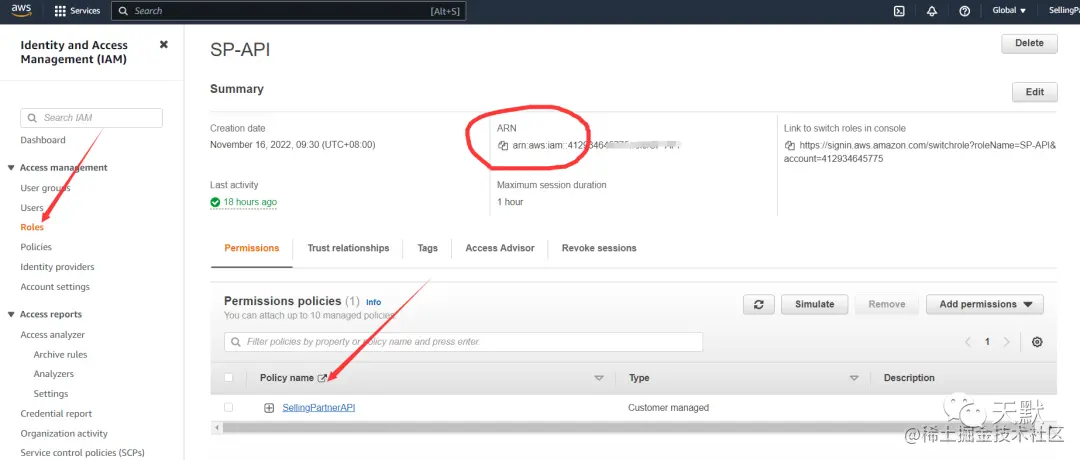Open the SellingPartnerAPI policy link
Screen dimensions: 1080x460
(318, 408)
